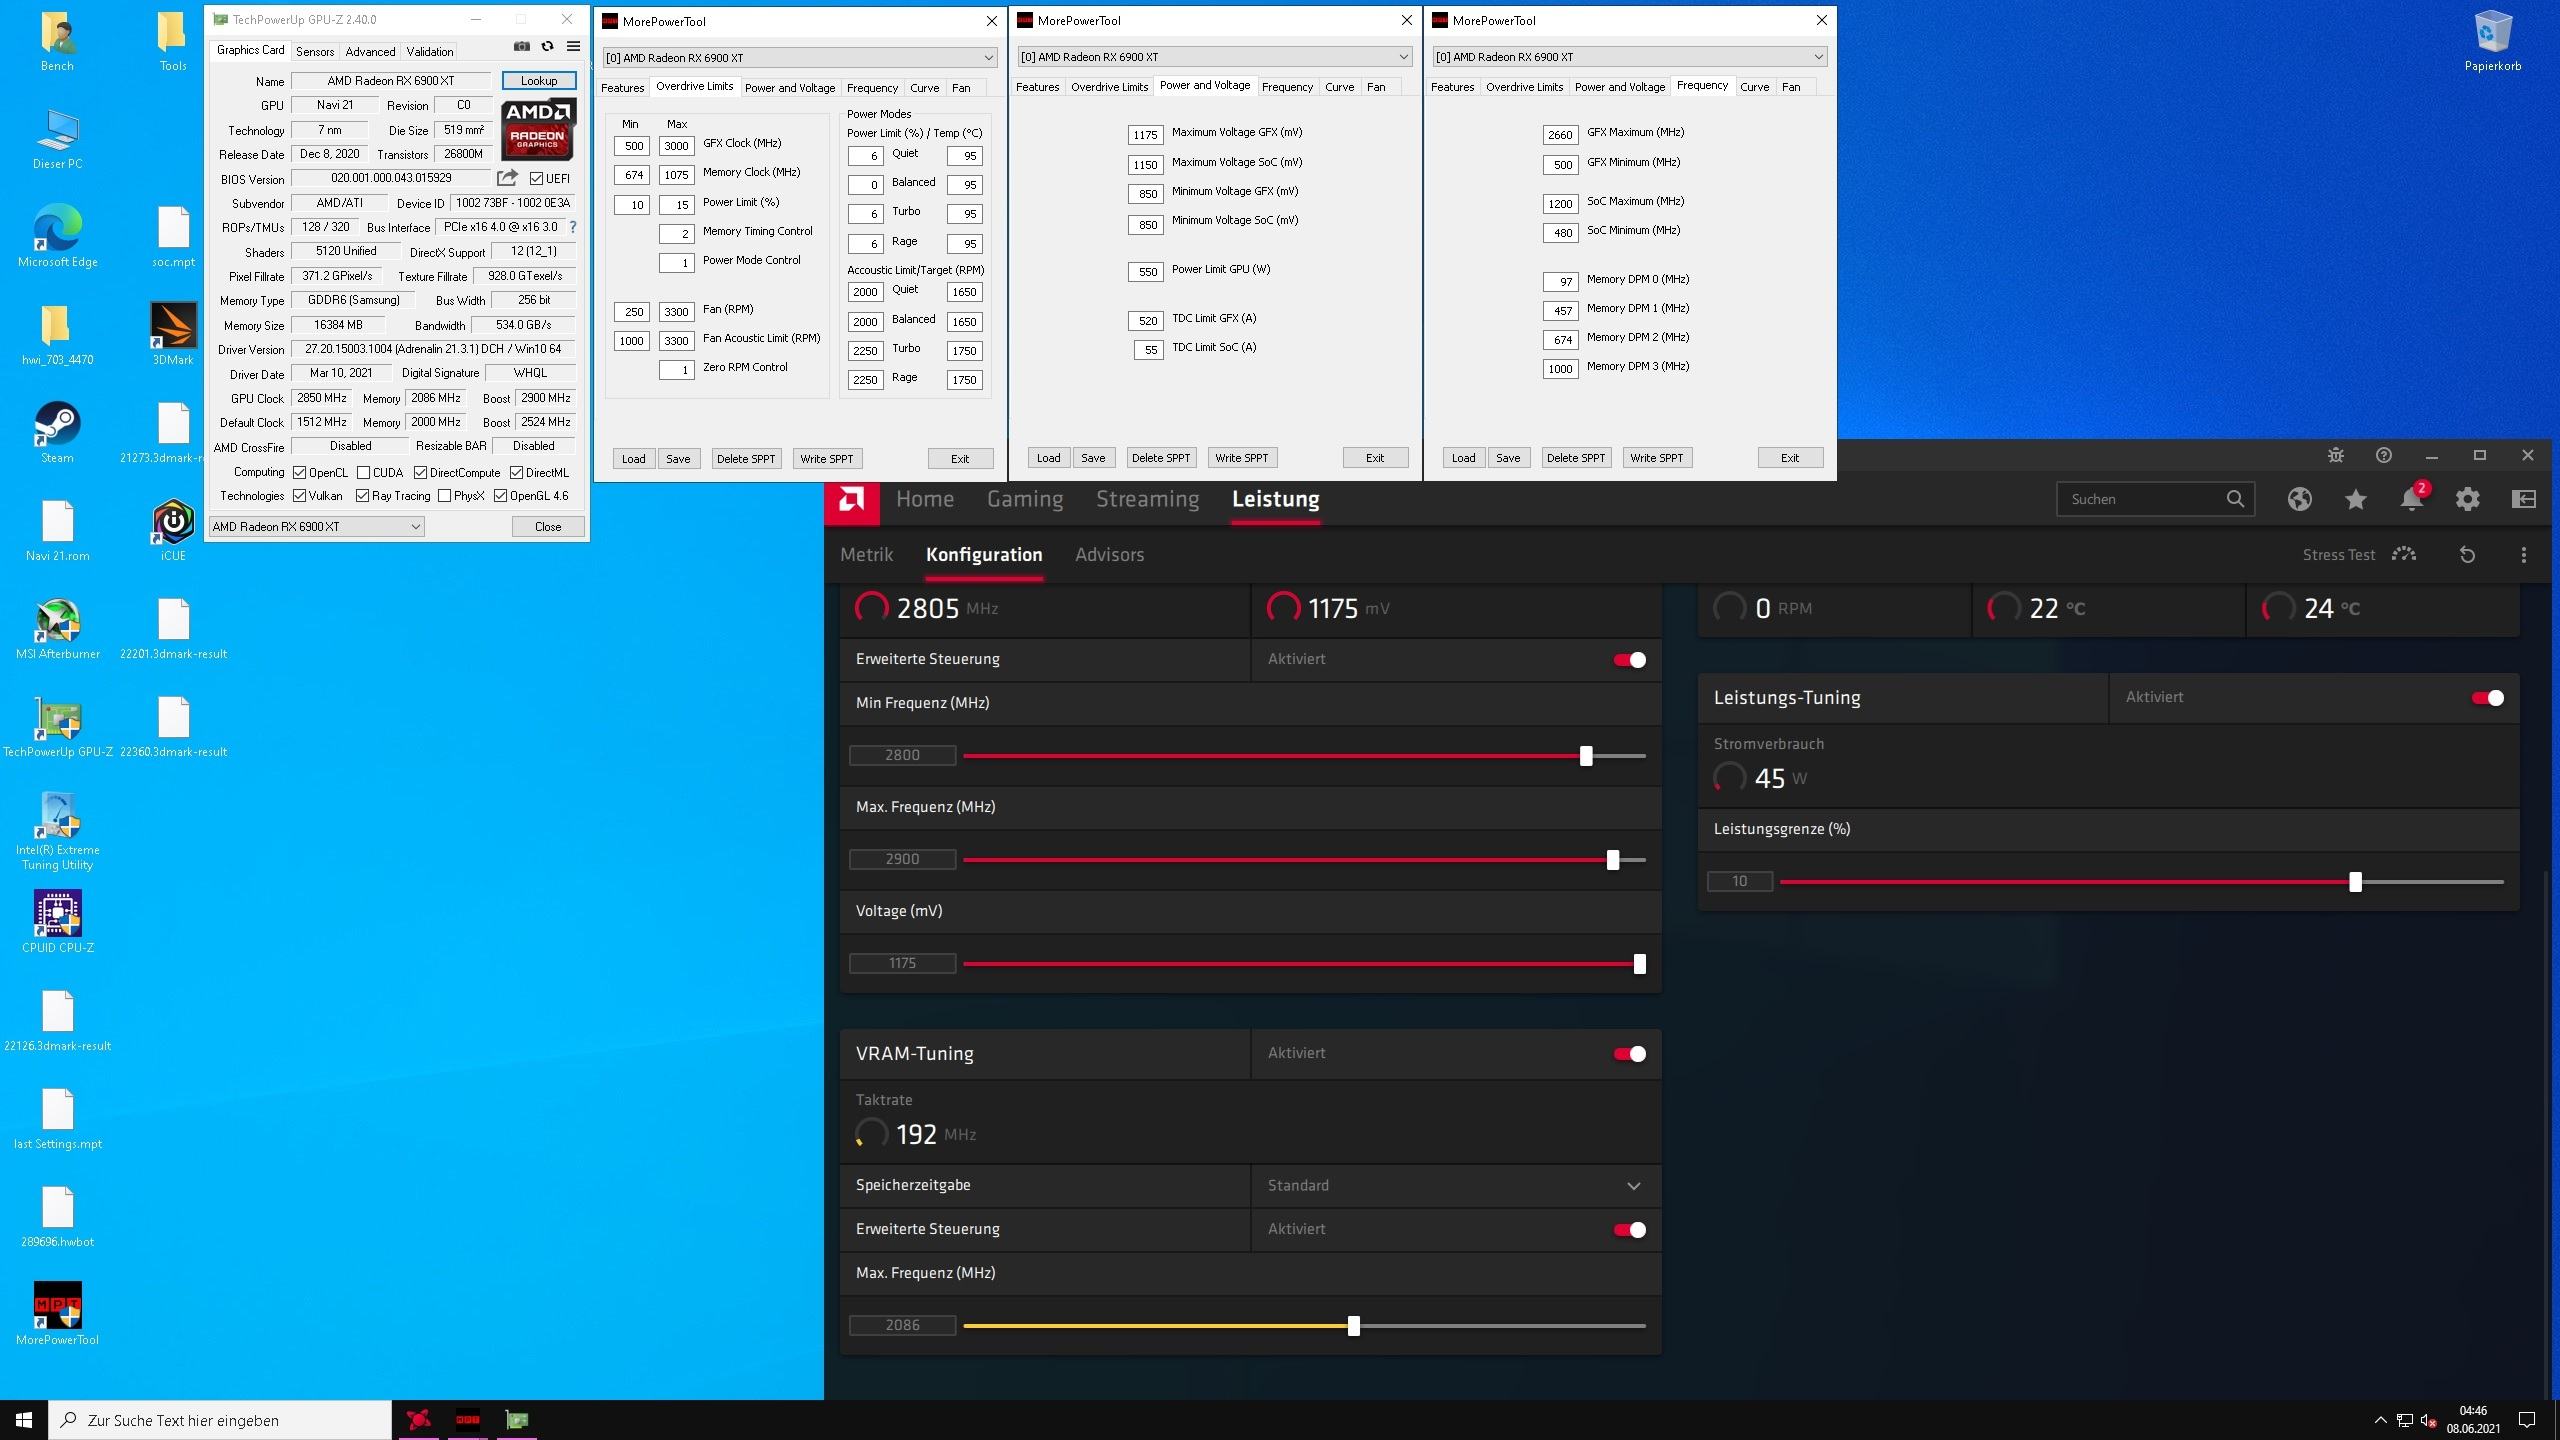The width and height of the screenshot is (2560, 1440).
Task: Click the sidebar panel icon in Radeon Software
Action: [2523, 499]
